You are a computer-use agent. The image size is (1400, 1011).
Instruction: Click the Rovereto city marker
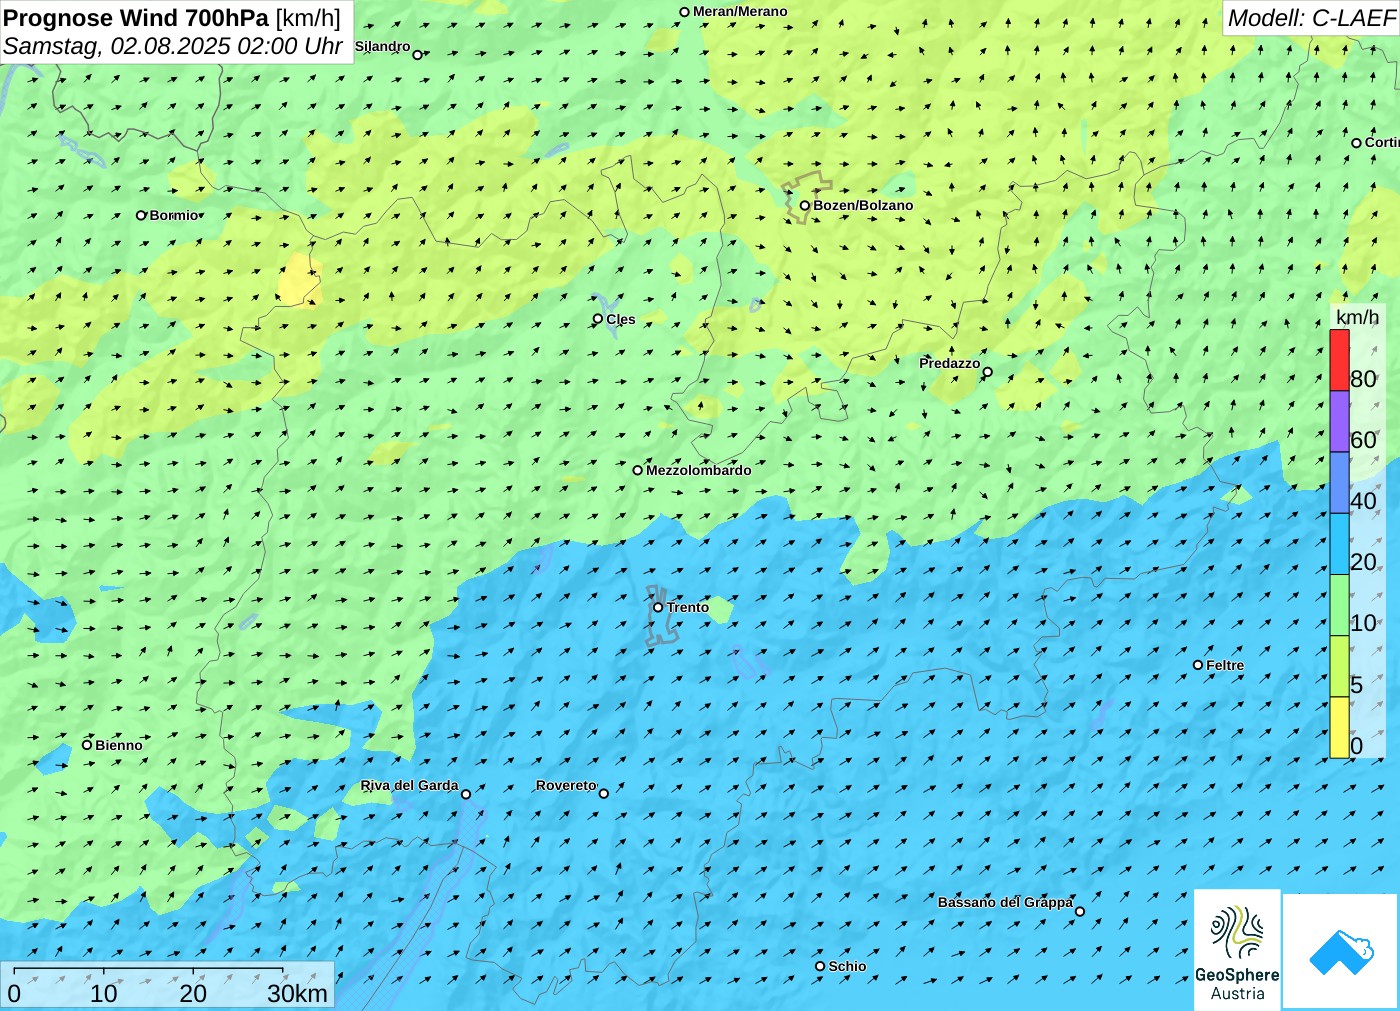pos(603,793)
